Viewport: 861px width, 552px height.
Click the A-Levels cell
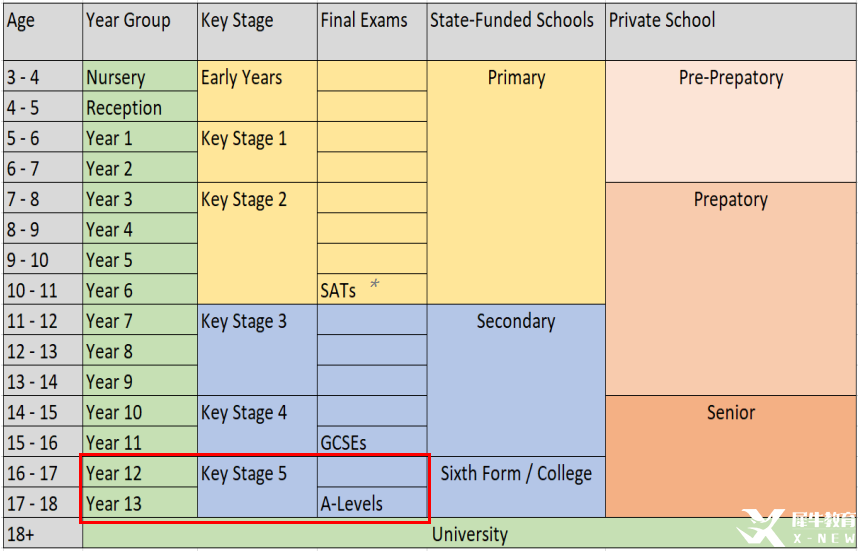(352, 504)
